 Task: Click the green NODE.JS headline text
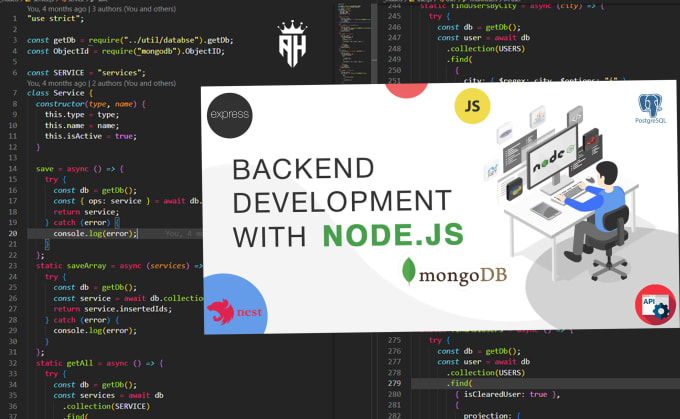click(x=393, y=235)
